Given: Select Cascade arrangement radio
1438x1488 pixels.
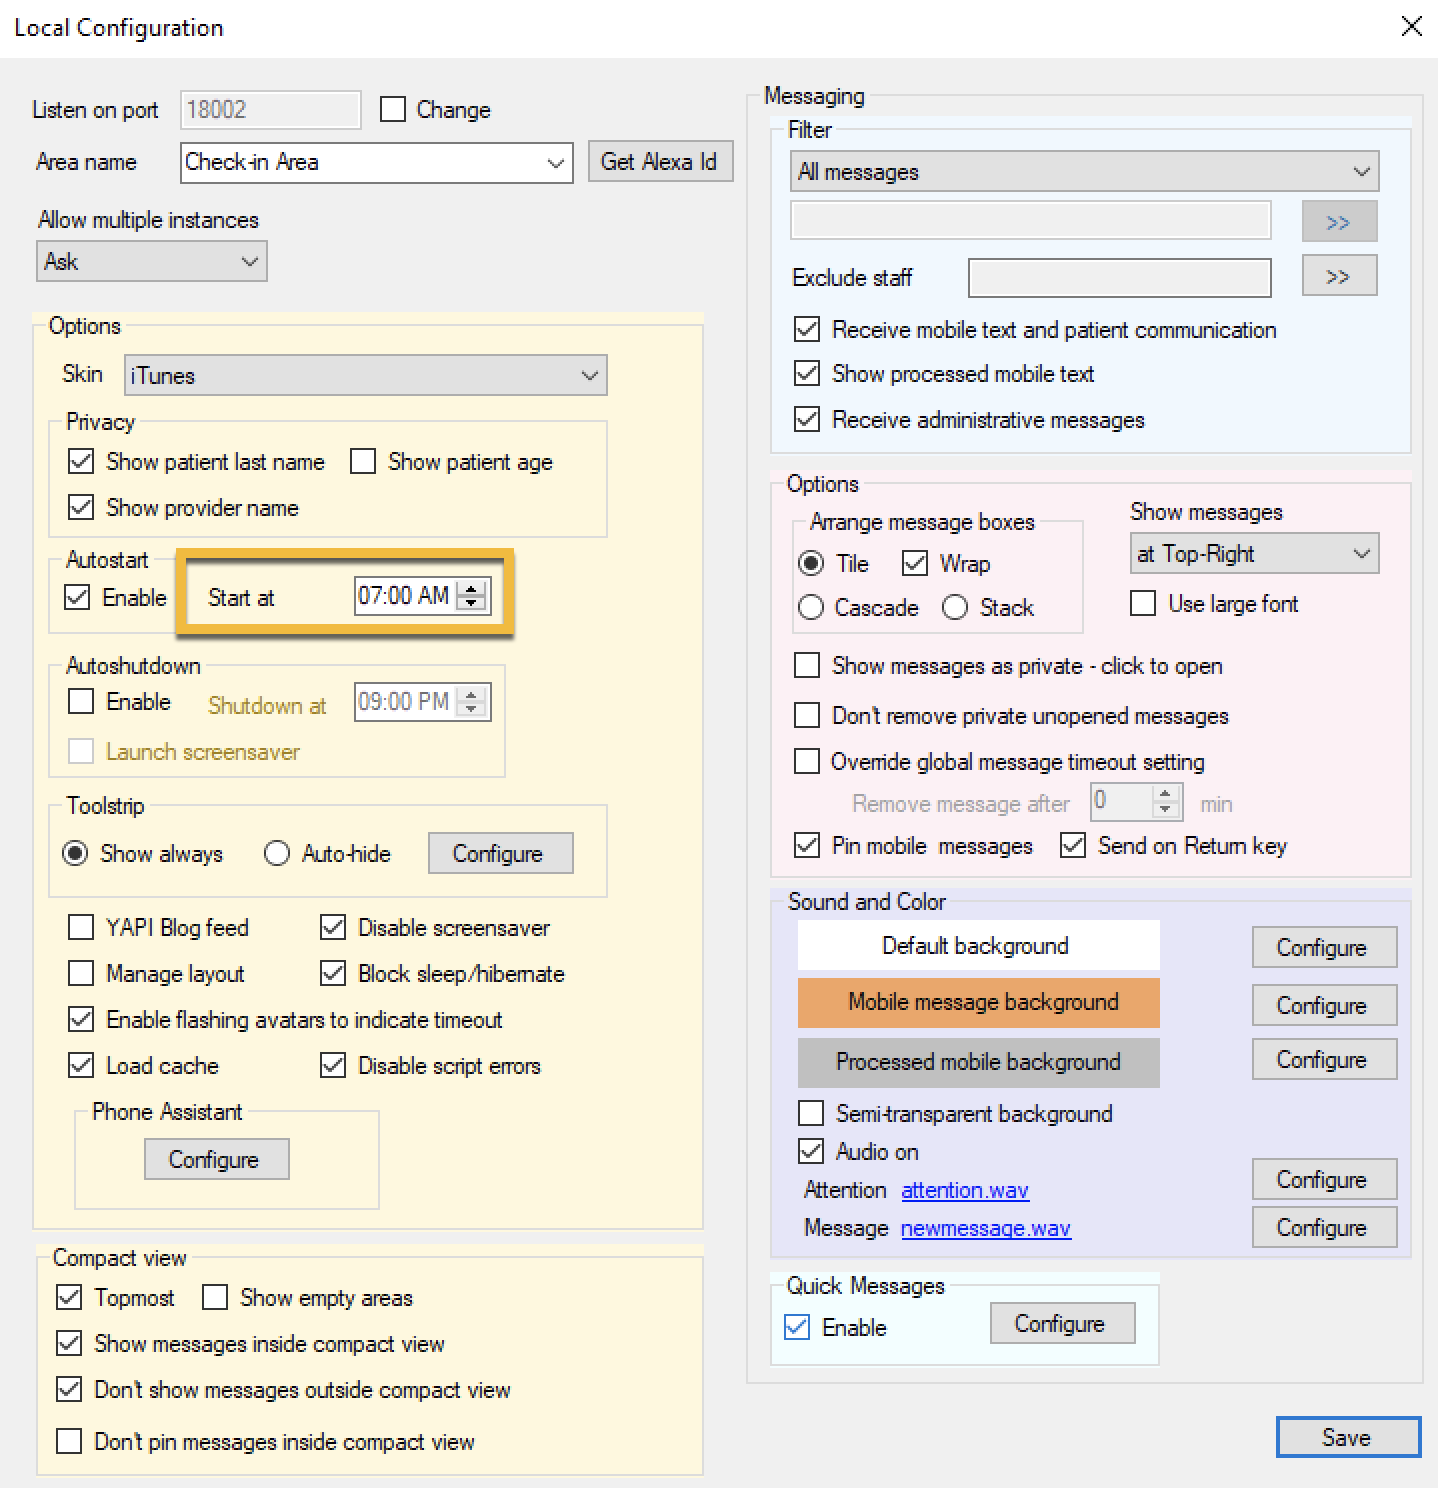Looking at the screenshot, I should pos(811,607).
